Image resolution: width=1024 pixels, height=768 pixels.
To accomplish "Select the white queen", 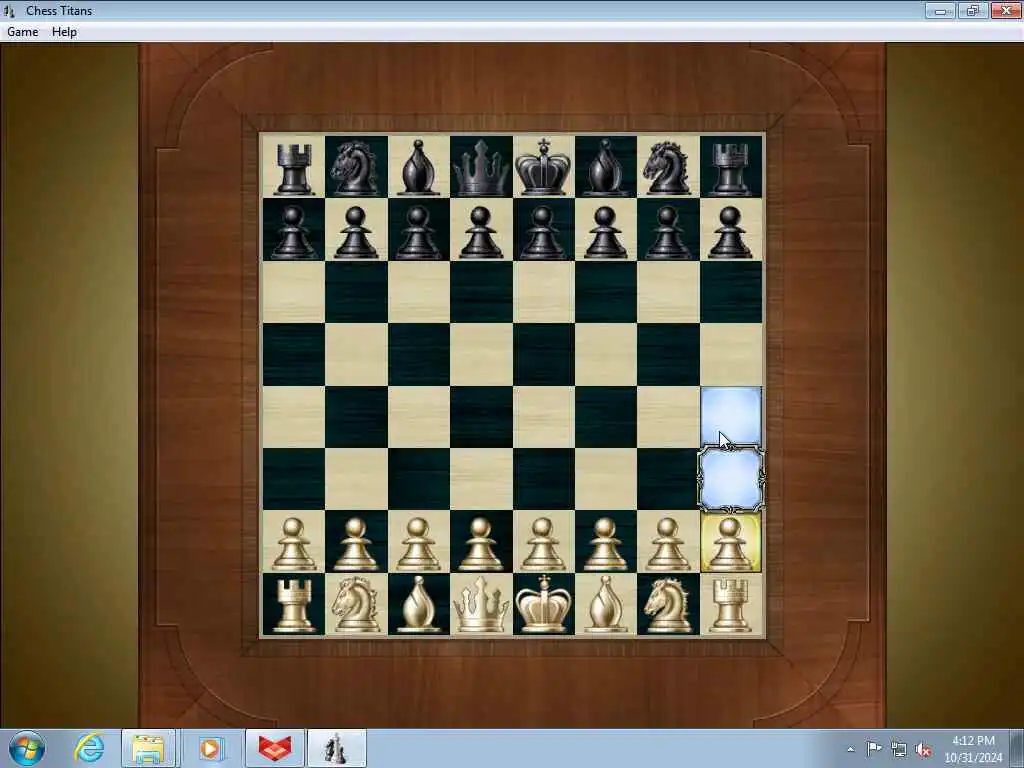I will coord(481,604).
